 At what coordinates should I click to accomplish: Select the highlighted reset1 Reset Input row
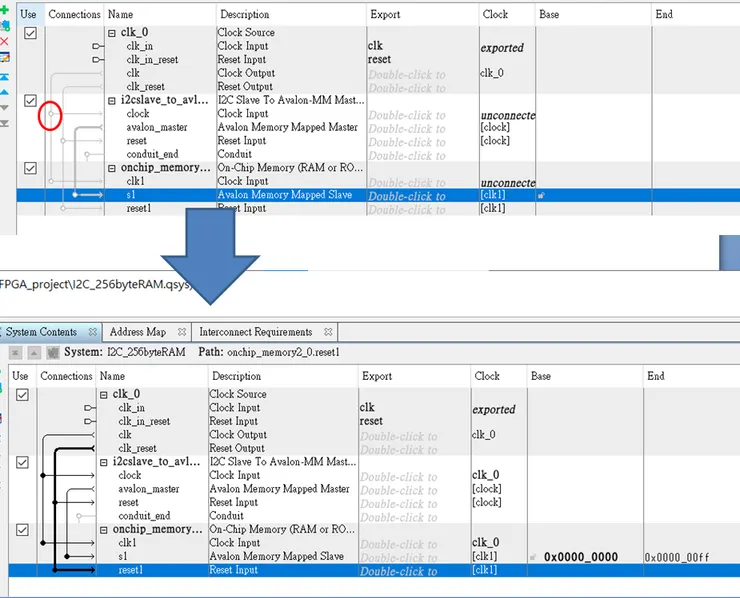374,570
